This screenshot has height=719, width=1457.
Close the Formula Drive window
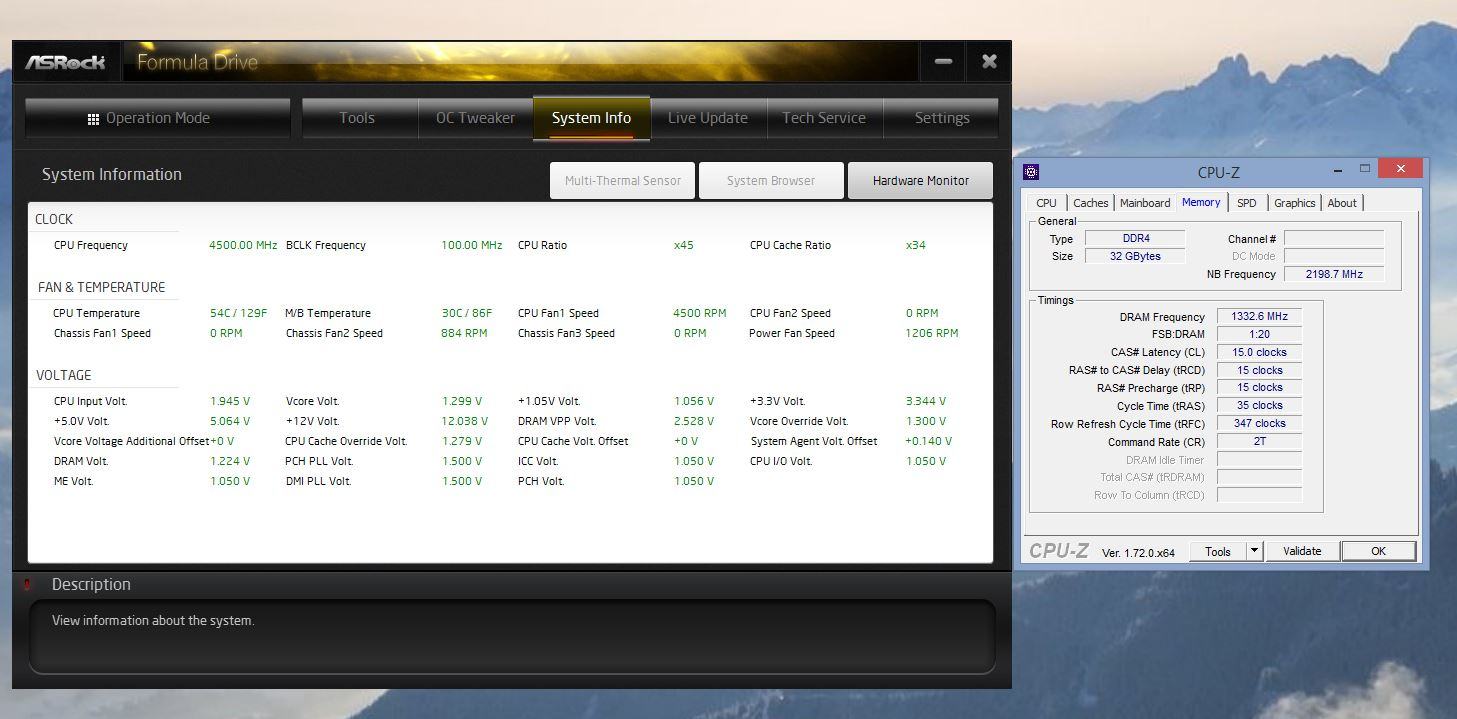(x=989, y=62)
